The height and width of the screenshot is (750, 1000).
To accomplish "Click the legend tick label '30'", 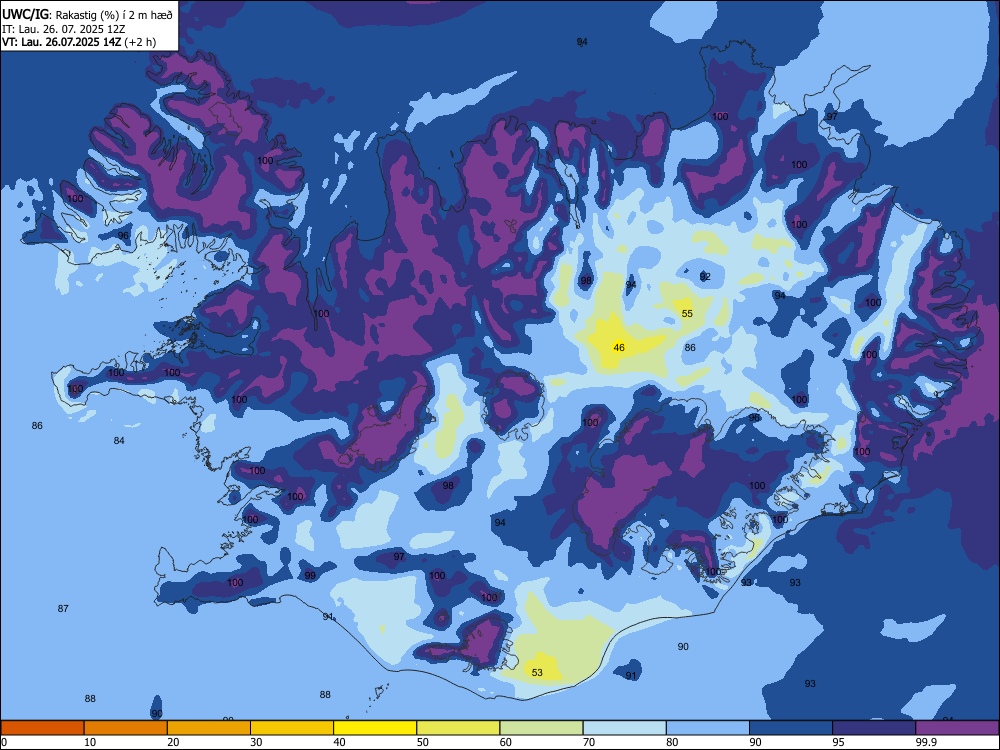I will tap(256, 742).
